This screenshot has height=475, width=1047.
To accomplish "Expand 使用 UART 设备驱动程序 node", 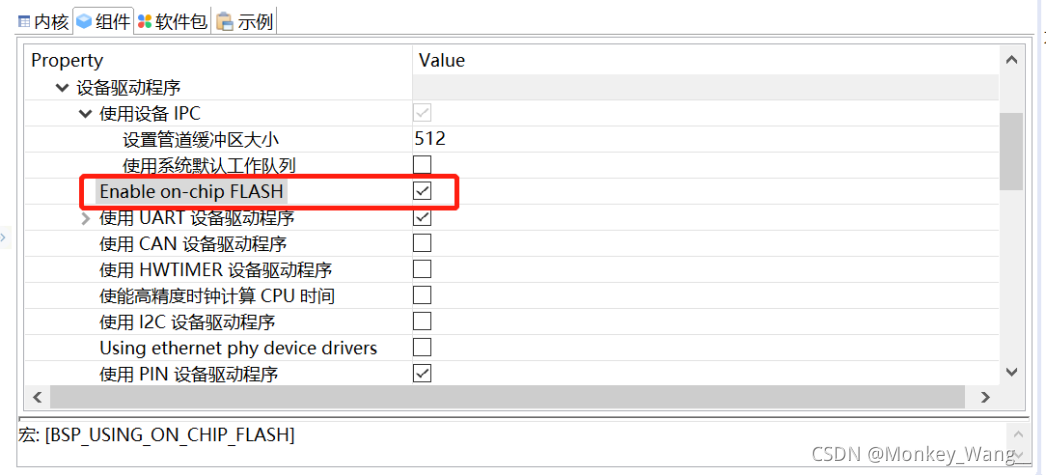I will coord(85,218).
